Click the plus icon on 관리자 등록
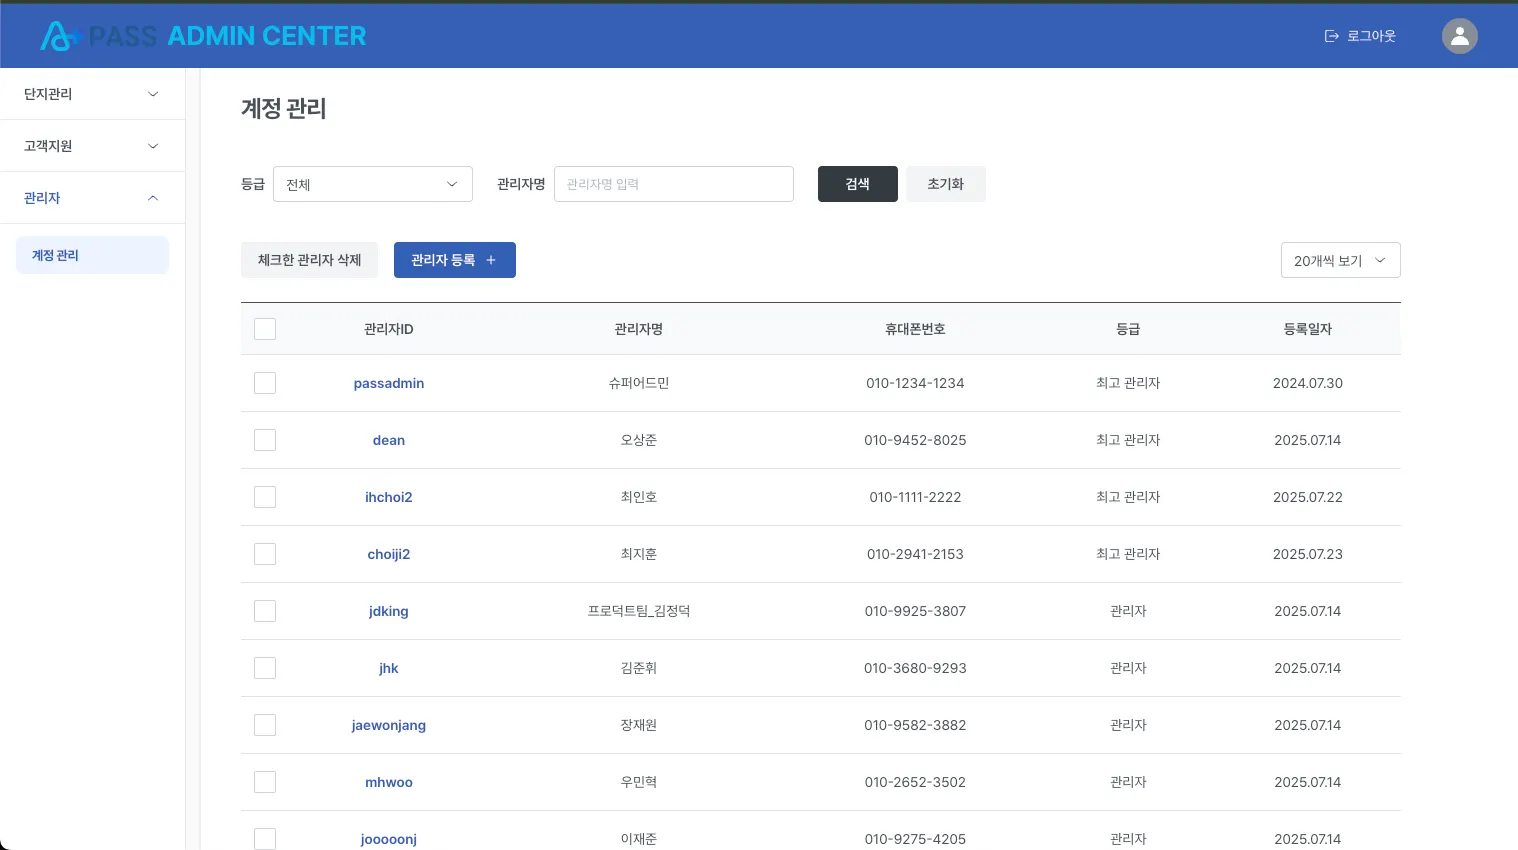 491,260
